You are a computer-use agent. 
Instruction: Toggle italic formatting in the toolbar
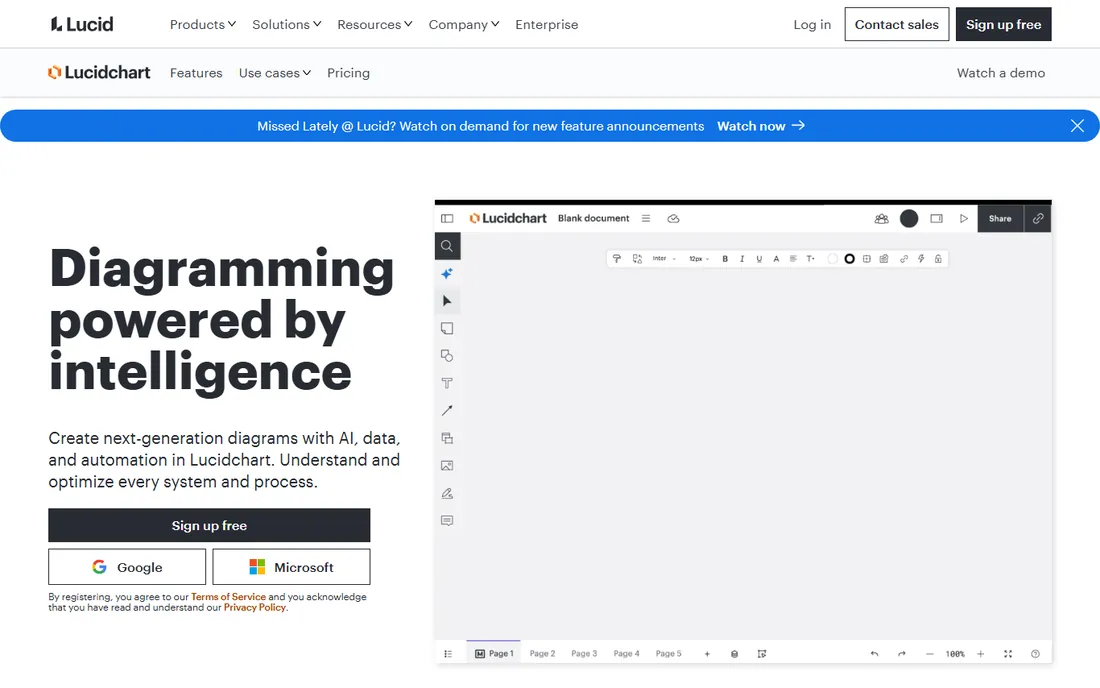click(x=742, y=259)
